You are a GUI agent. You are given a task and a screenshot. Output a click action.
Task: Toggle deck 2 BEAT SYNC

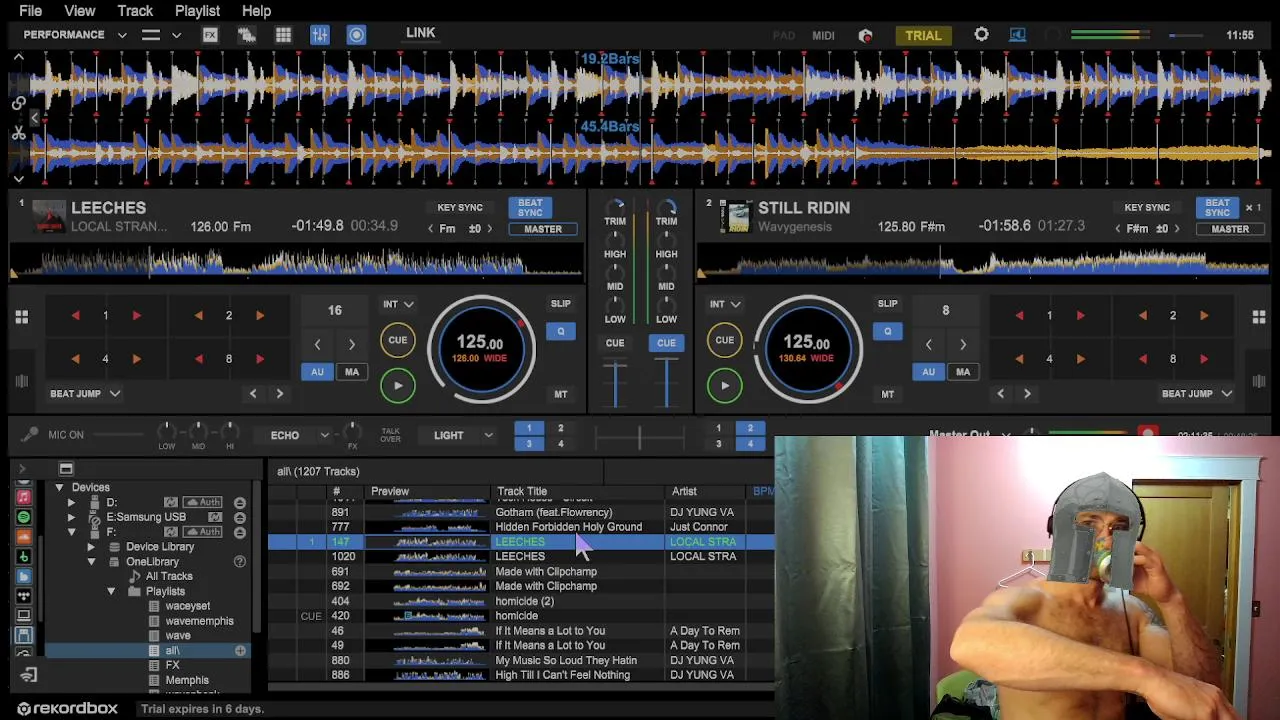[1217, 208]
